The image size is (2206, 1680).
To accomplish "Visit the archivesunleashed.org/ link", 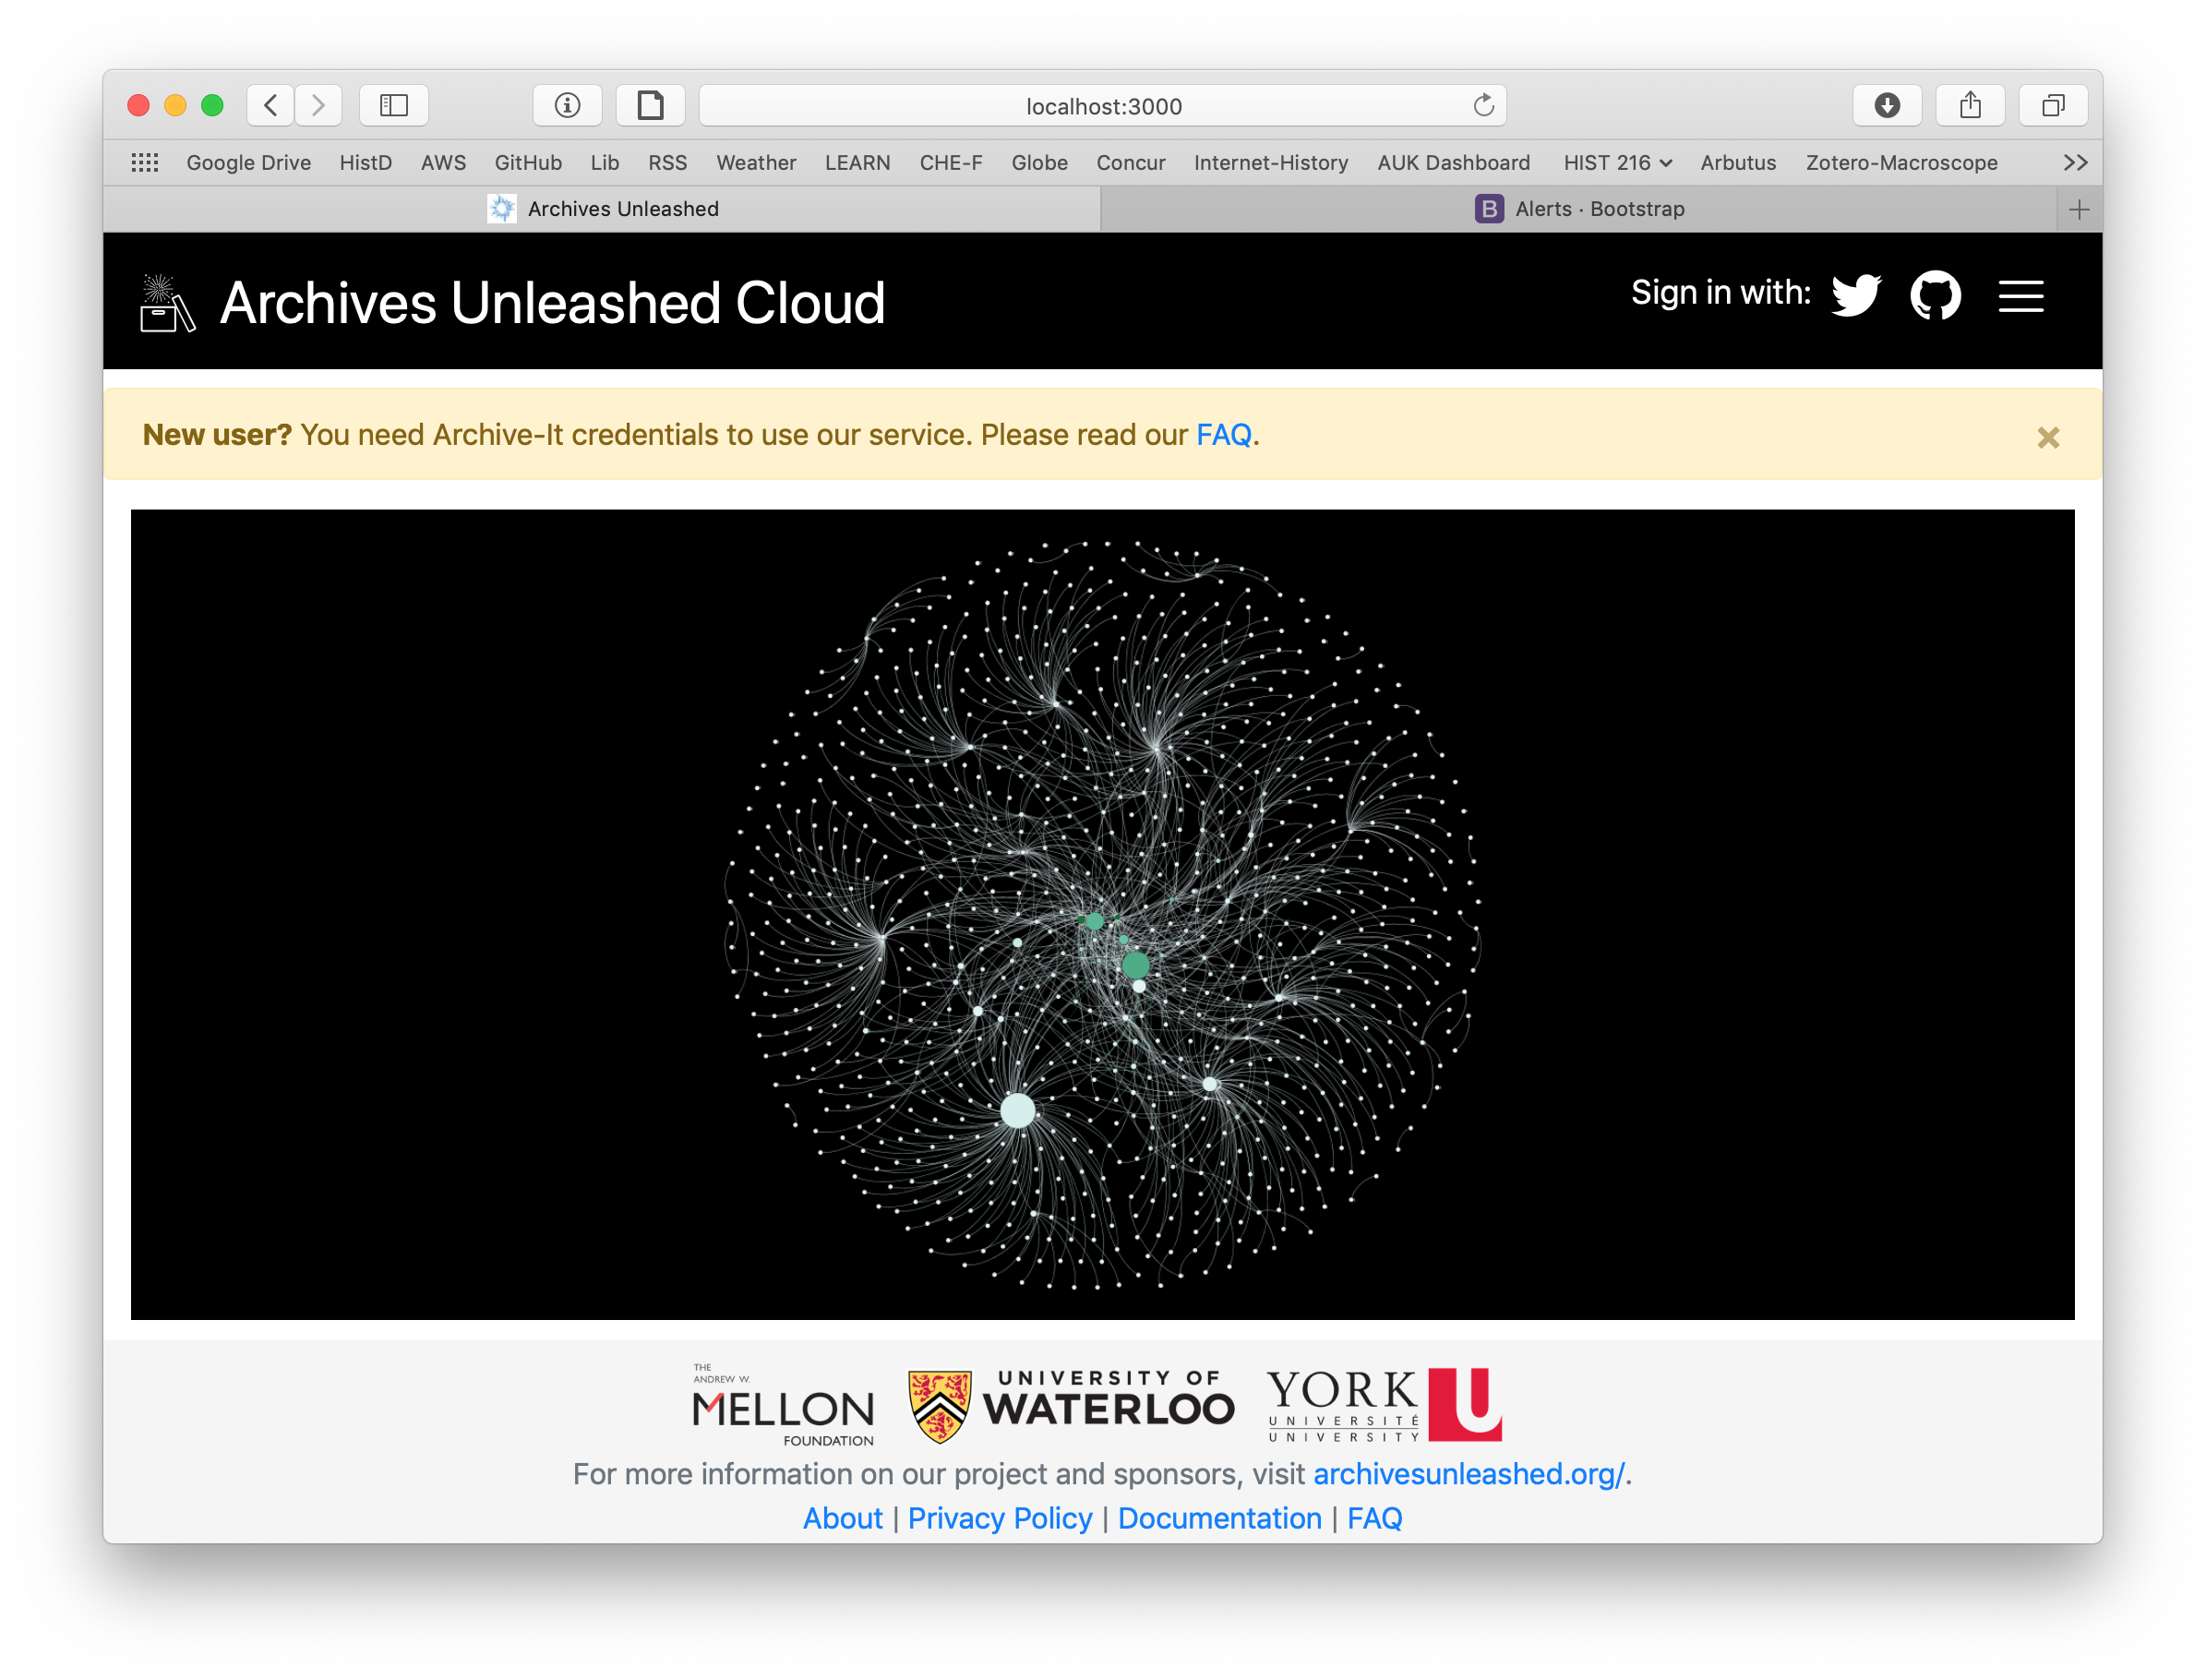I will [1468, 1473].
